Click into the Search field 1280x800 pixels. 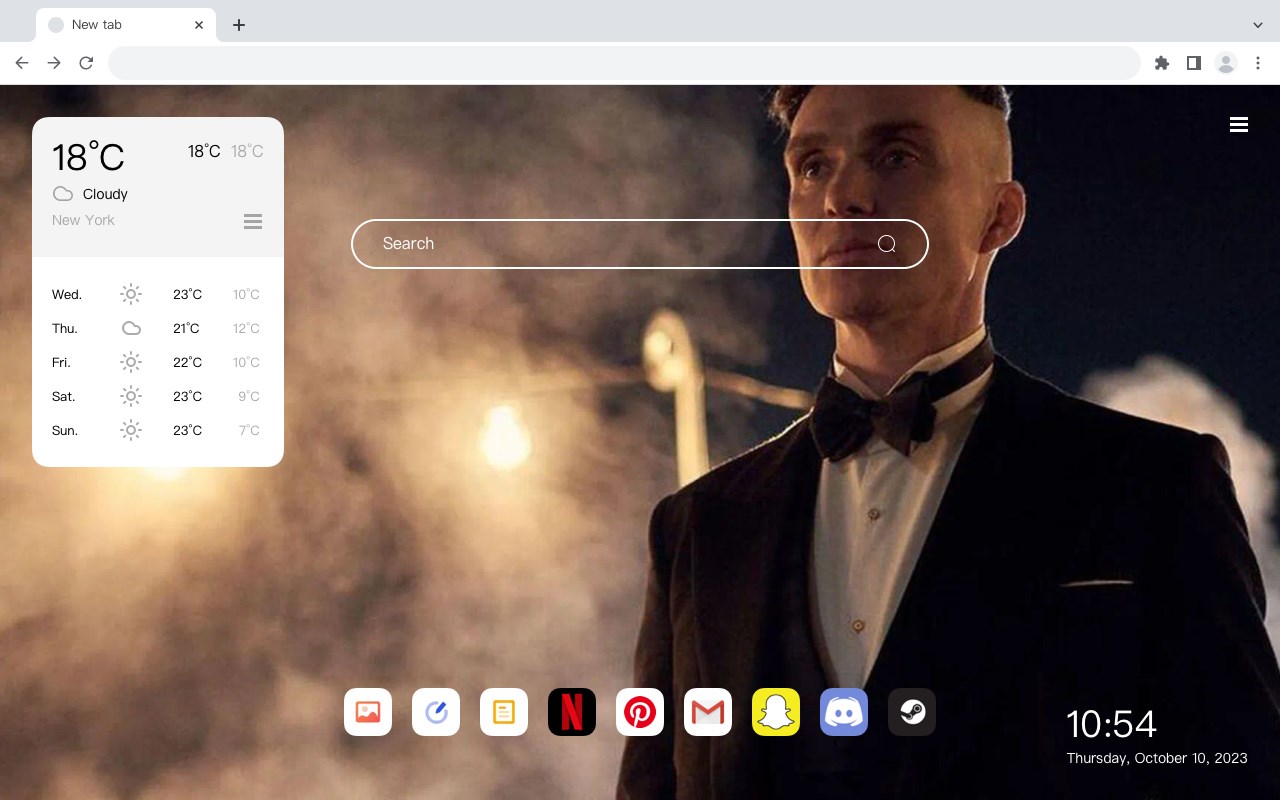[x=640, y=244]
